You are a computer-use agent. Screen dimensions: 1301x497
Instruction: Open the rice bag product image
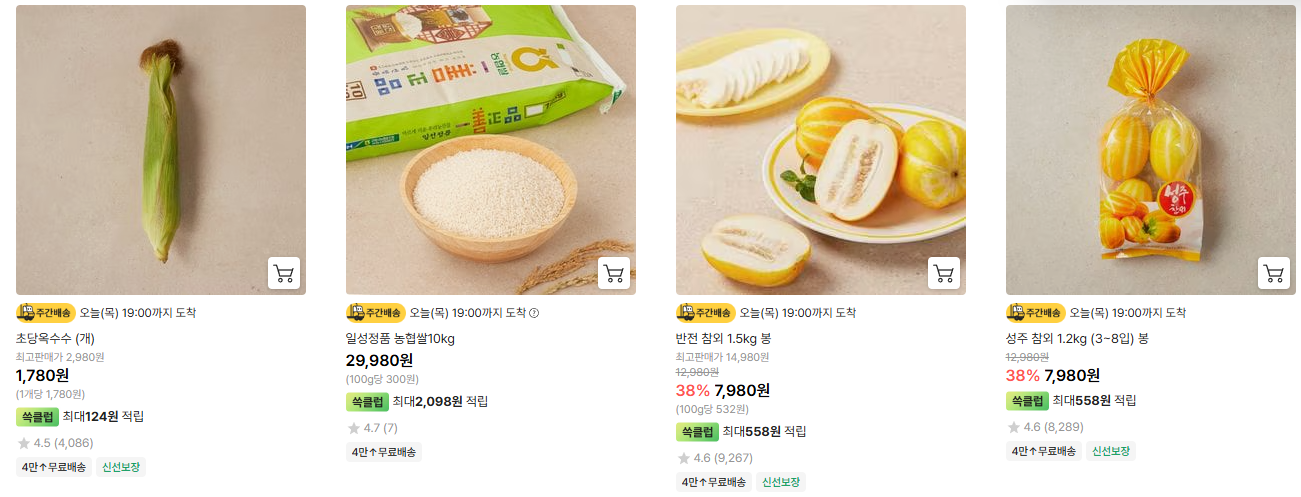pos(491,150)
